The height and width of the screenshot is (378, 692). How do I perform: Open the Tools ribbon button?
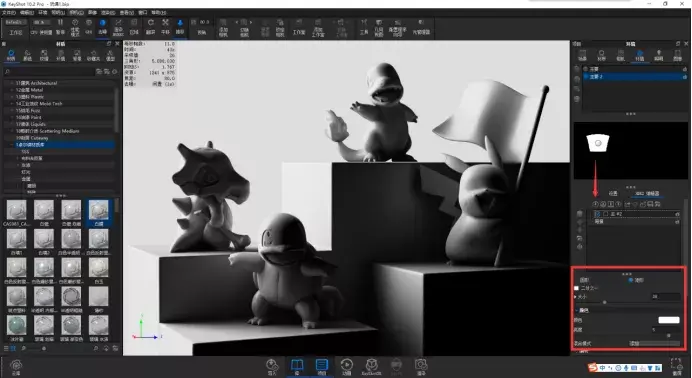pyautogui.click(x=364, y=27)
